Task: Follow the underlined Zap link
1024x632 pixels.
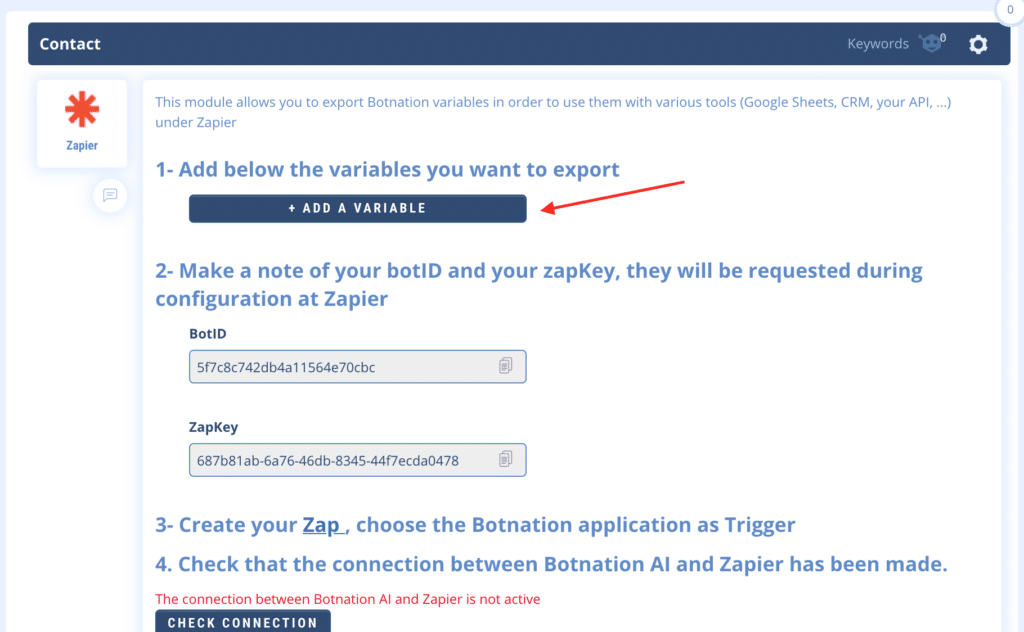Action: [324, 525]
